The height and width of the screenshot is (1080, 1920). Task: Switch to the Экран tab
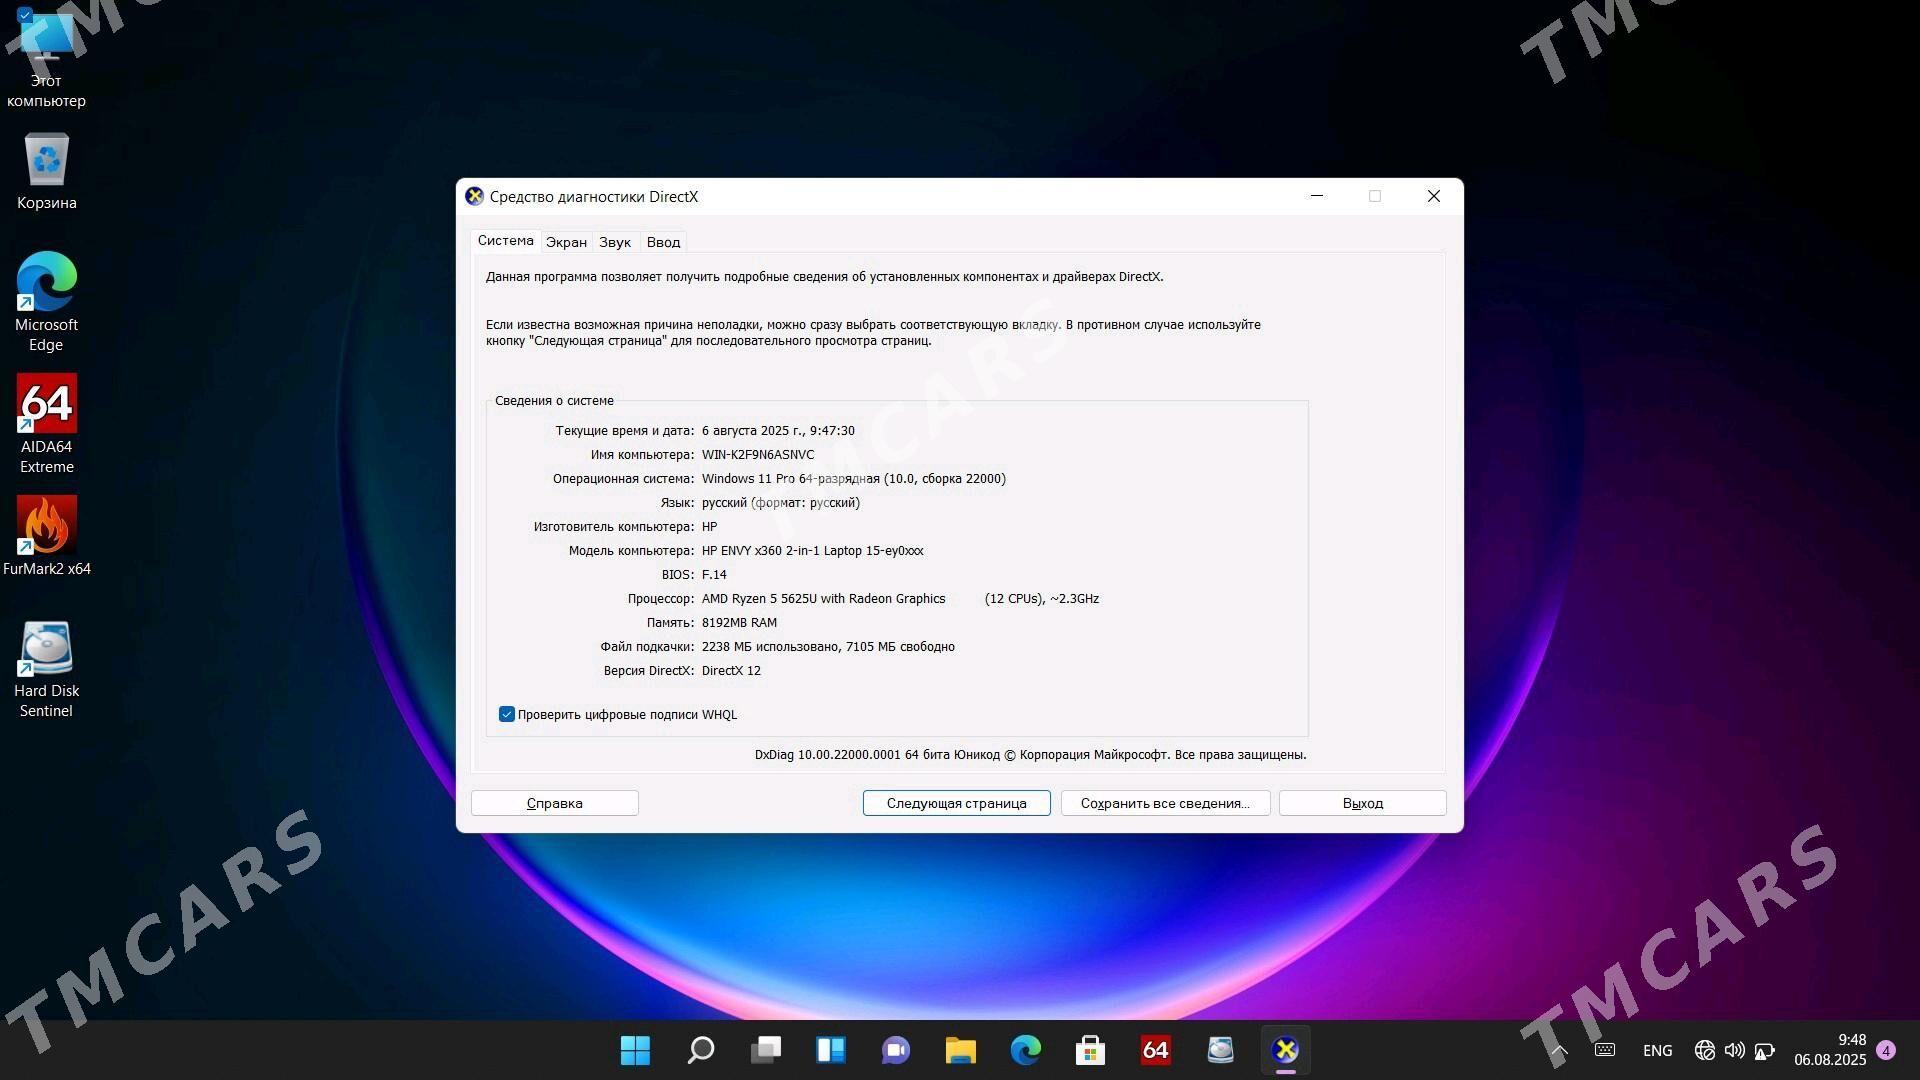click(566, 242)
